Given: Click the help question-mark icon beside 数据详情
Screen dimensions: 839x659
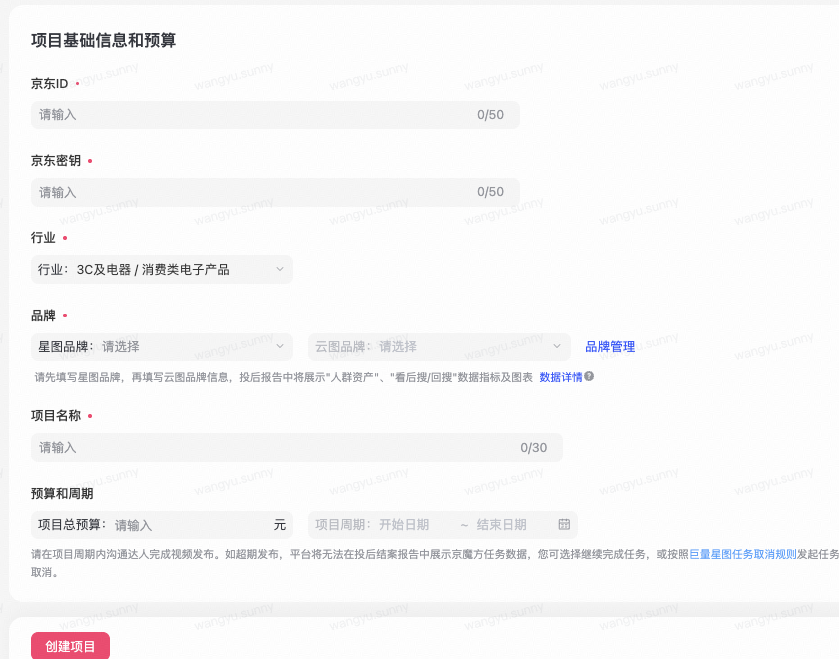Looking at the screenshot, I should tap(589, 377).
